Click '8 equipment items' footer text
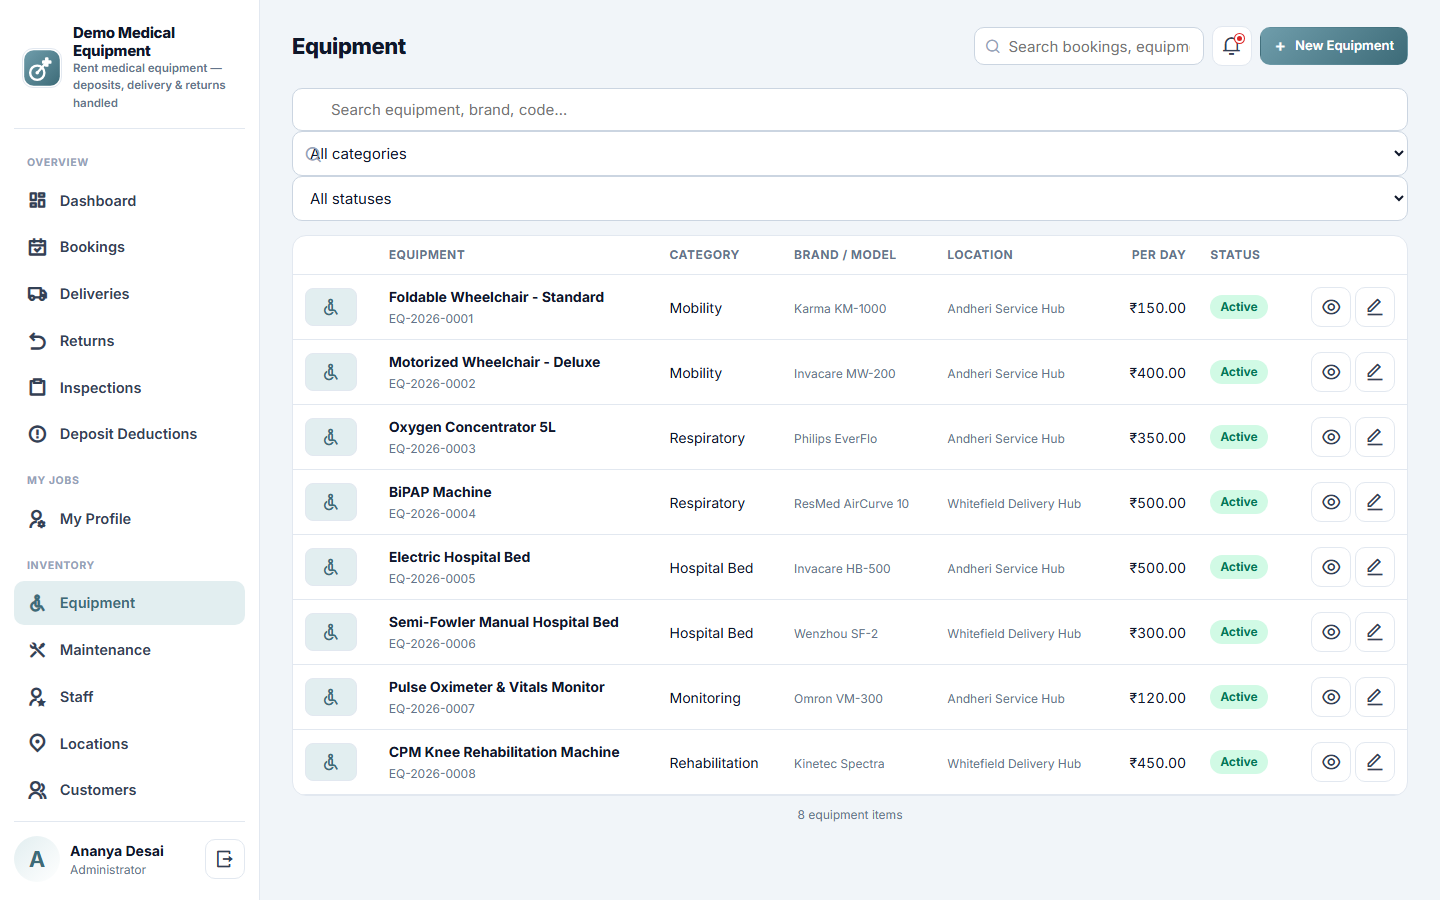This screenshot has width=1440, height=900. tap(850, 815)
